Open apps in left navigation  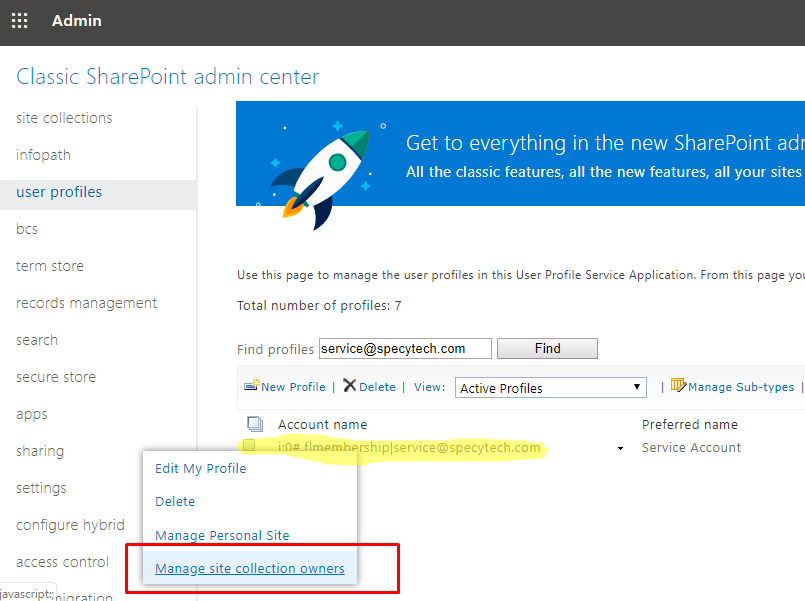coord(32,414)
